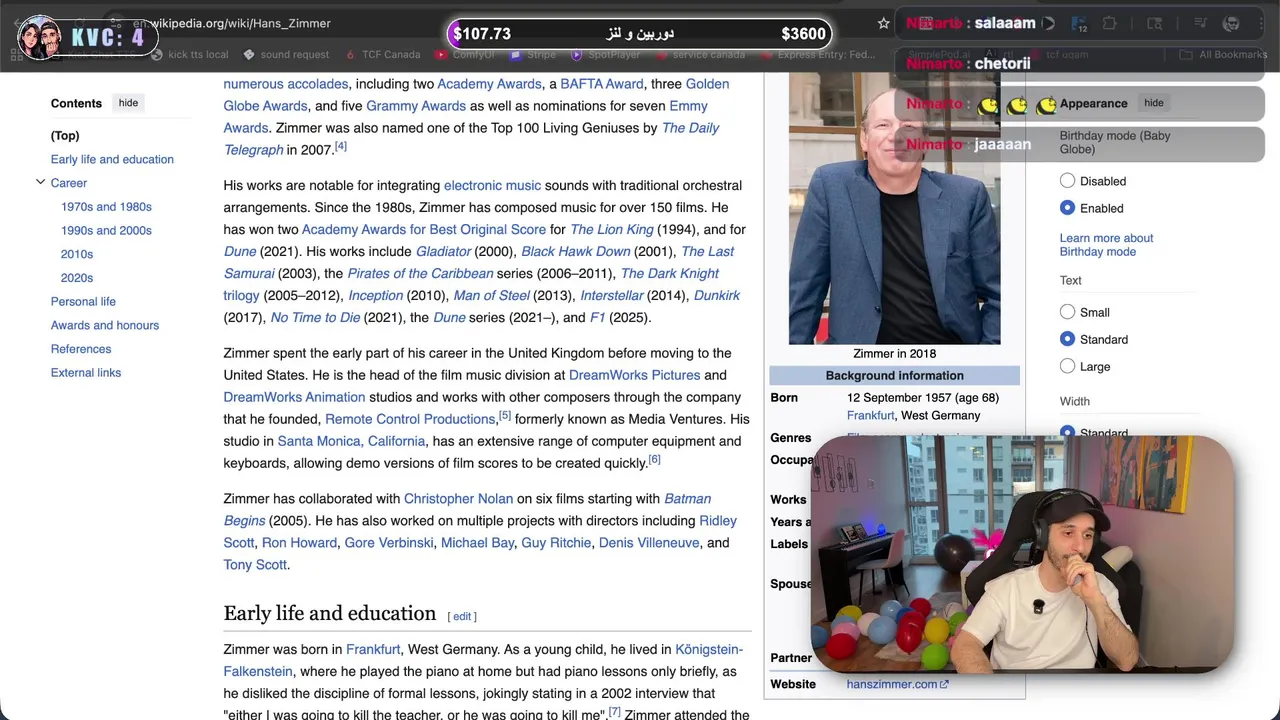
Task: Open the kick tts local bookmark
Action: [190, 55]
